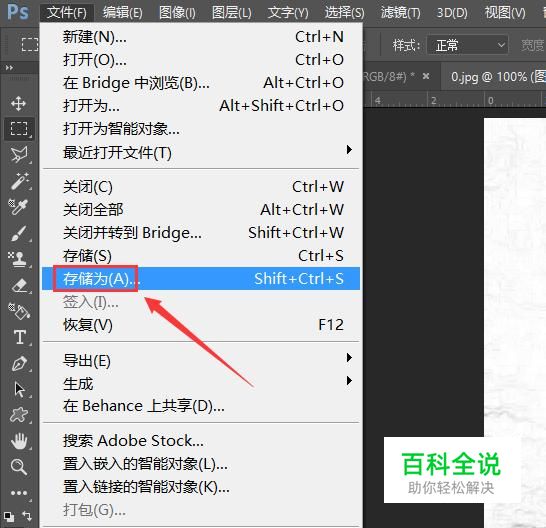Select the Pen tool
546x528 pixels.
(x=19, y=363)
